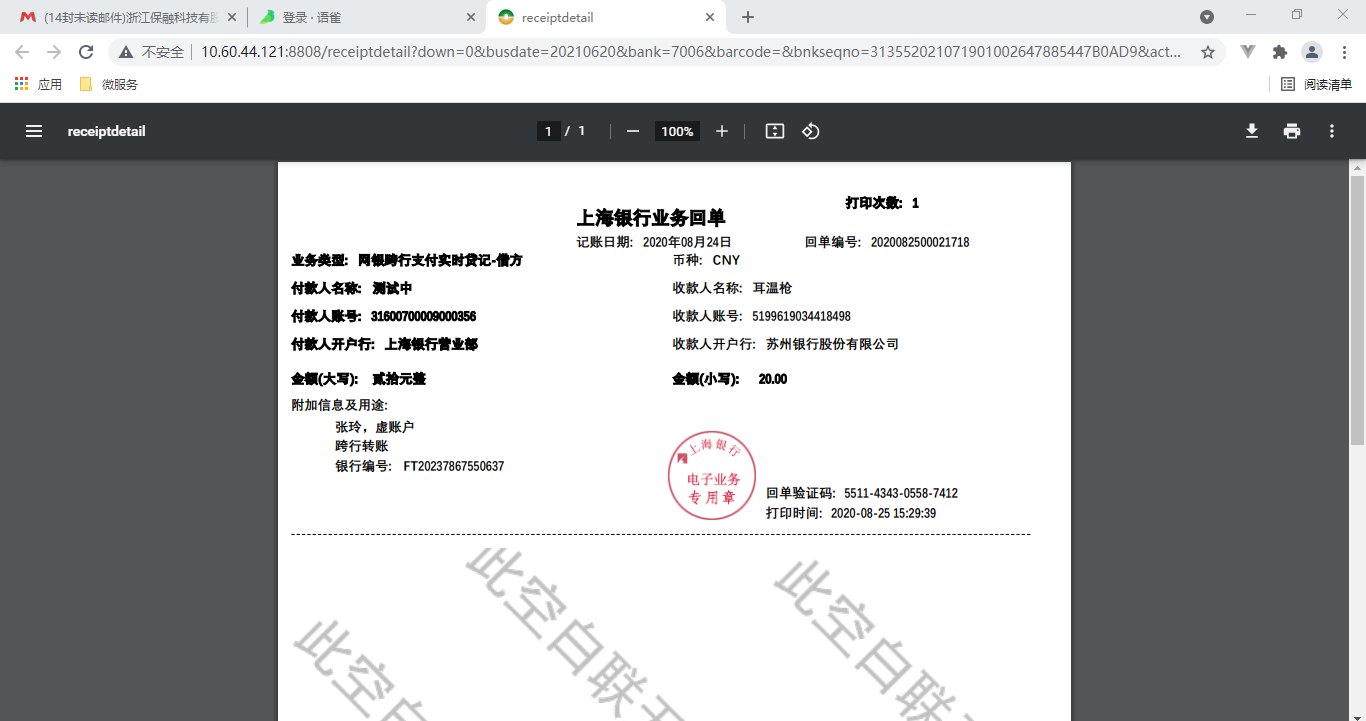
Task: Close the 登录 · 语雀 tab
Action: point(472,17)
